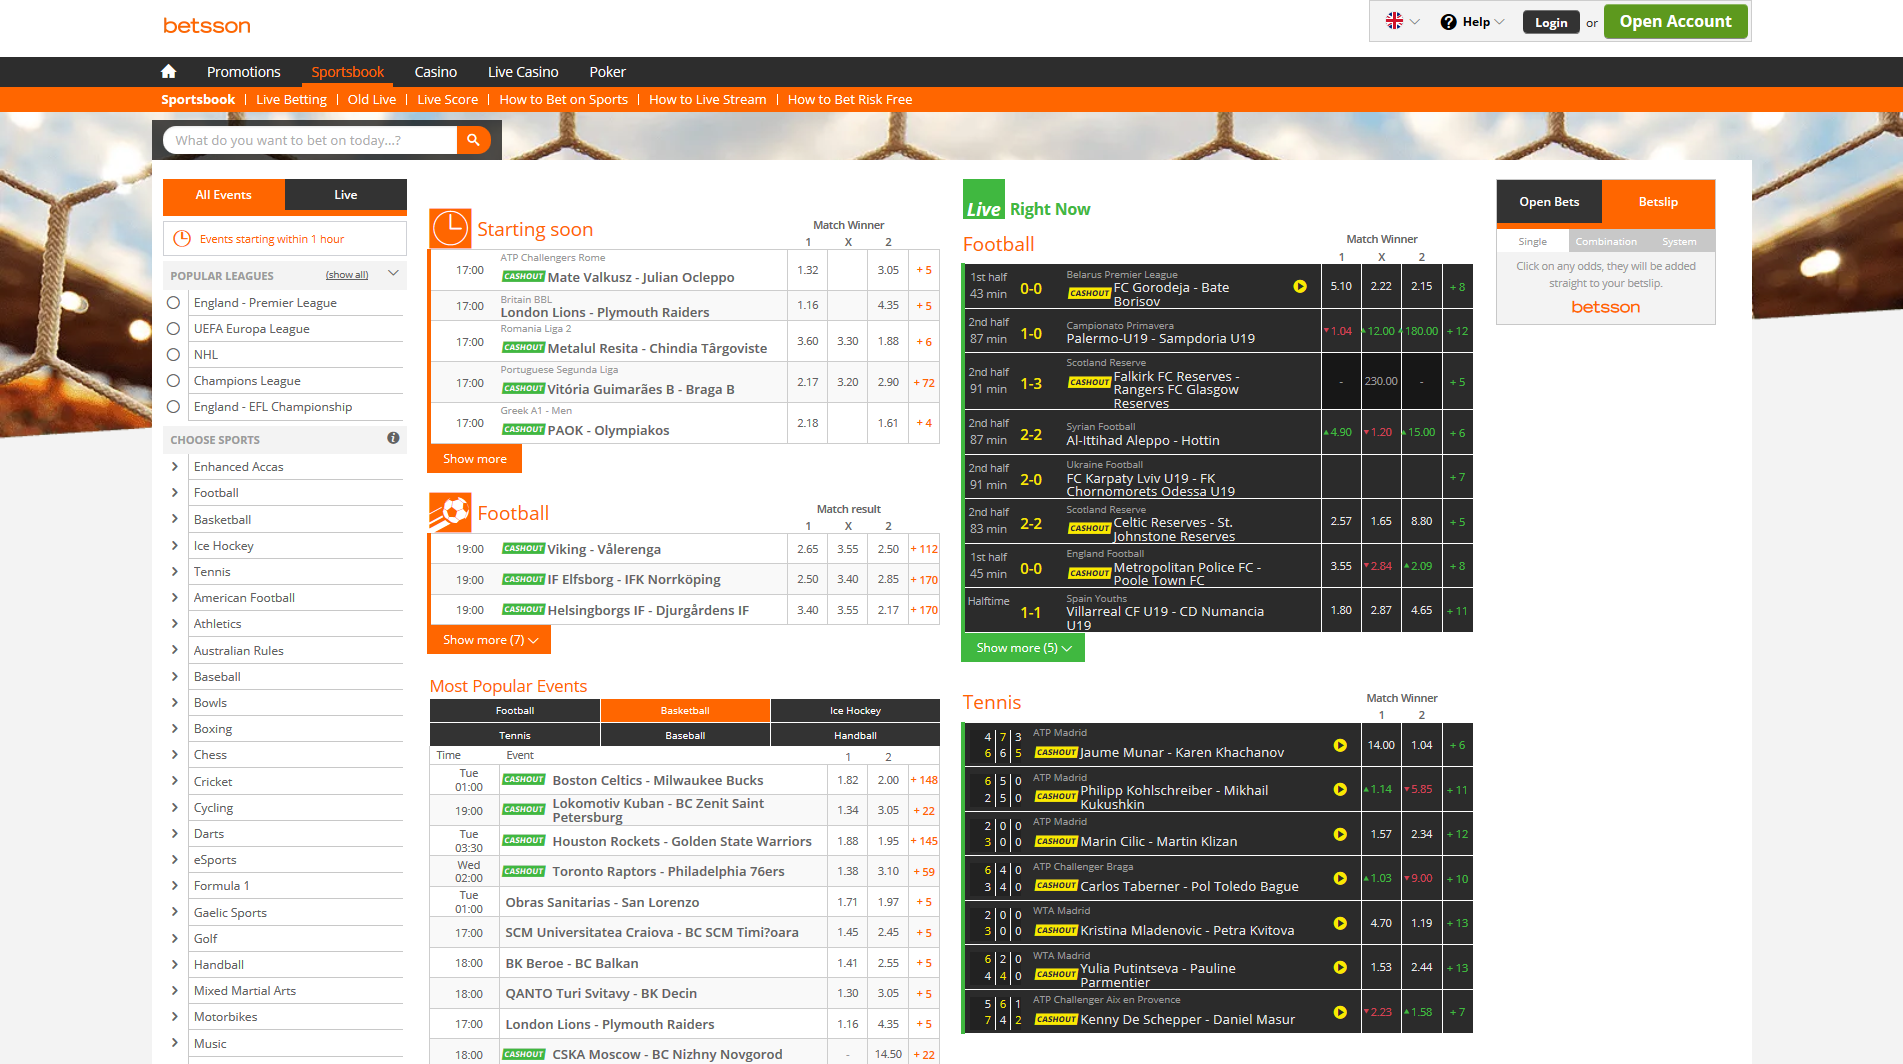
Task: Click the Open Account button
Action: [x=1675, y=22]
